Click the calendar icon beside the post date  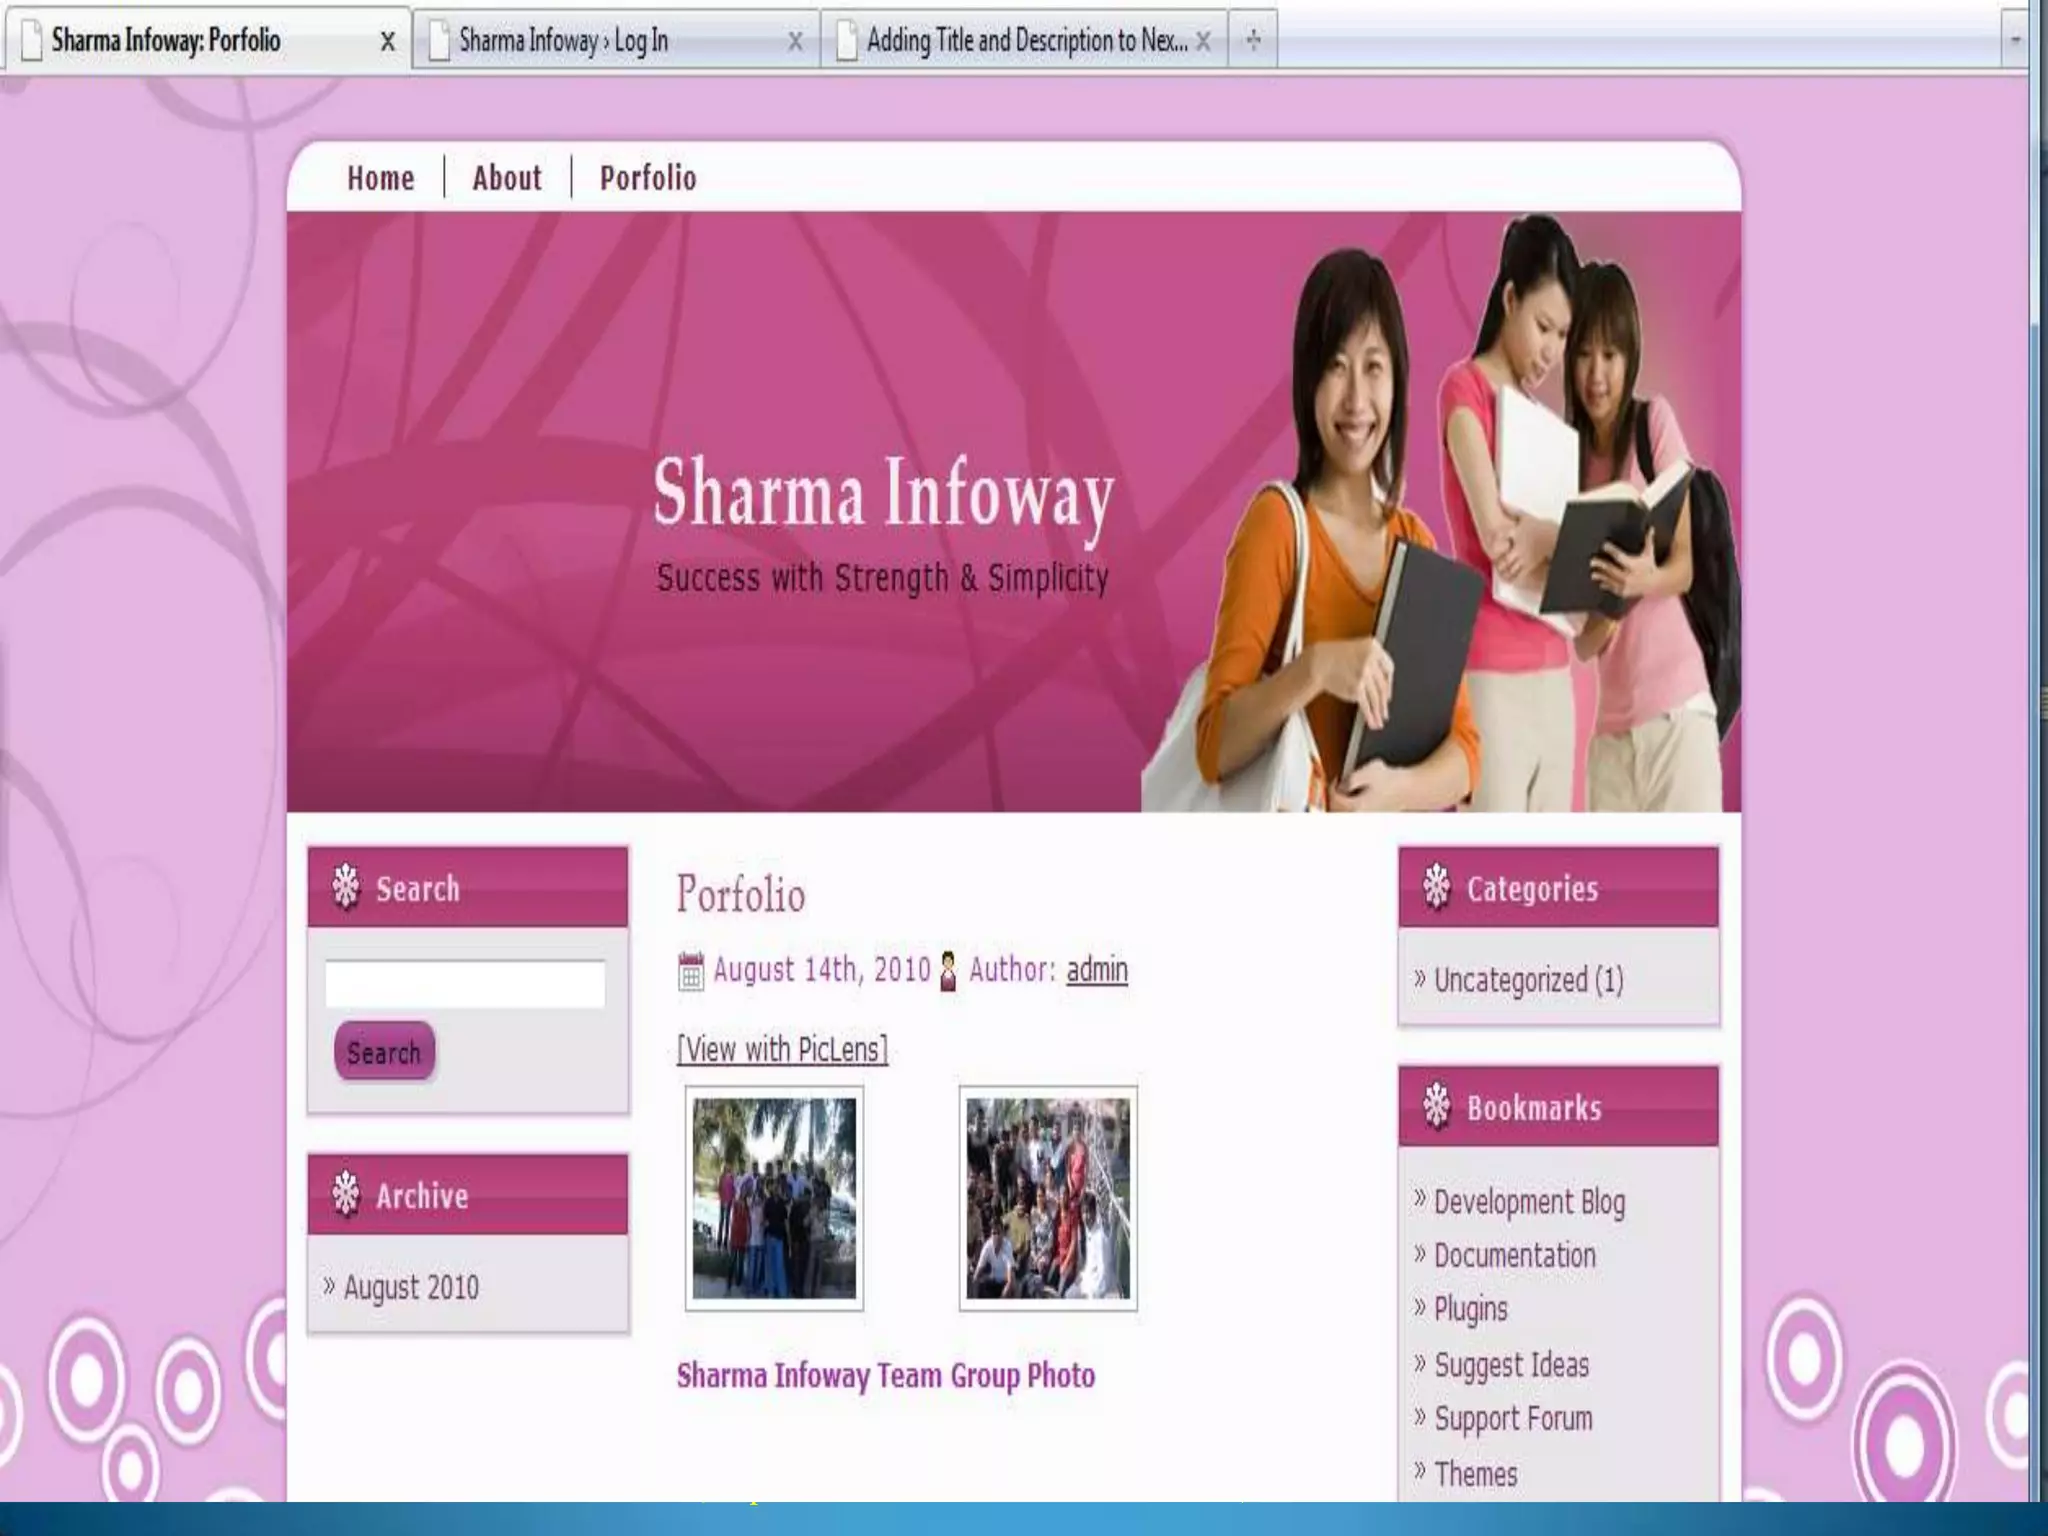tap(690, 970)
